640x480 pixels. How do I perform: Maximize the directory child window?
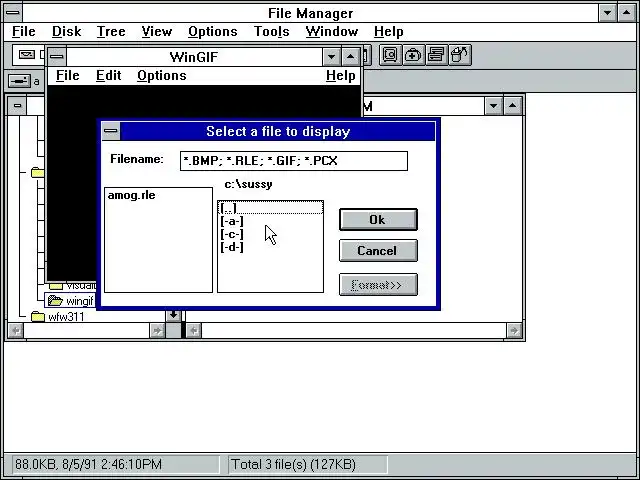[x=513, y=106]
